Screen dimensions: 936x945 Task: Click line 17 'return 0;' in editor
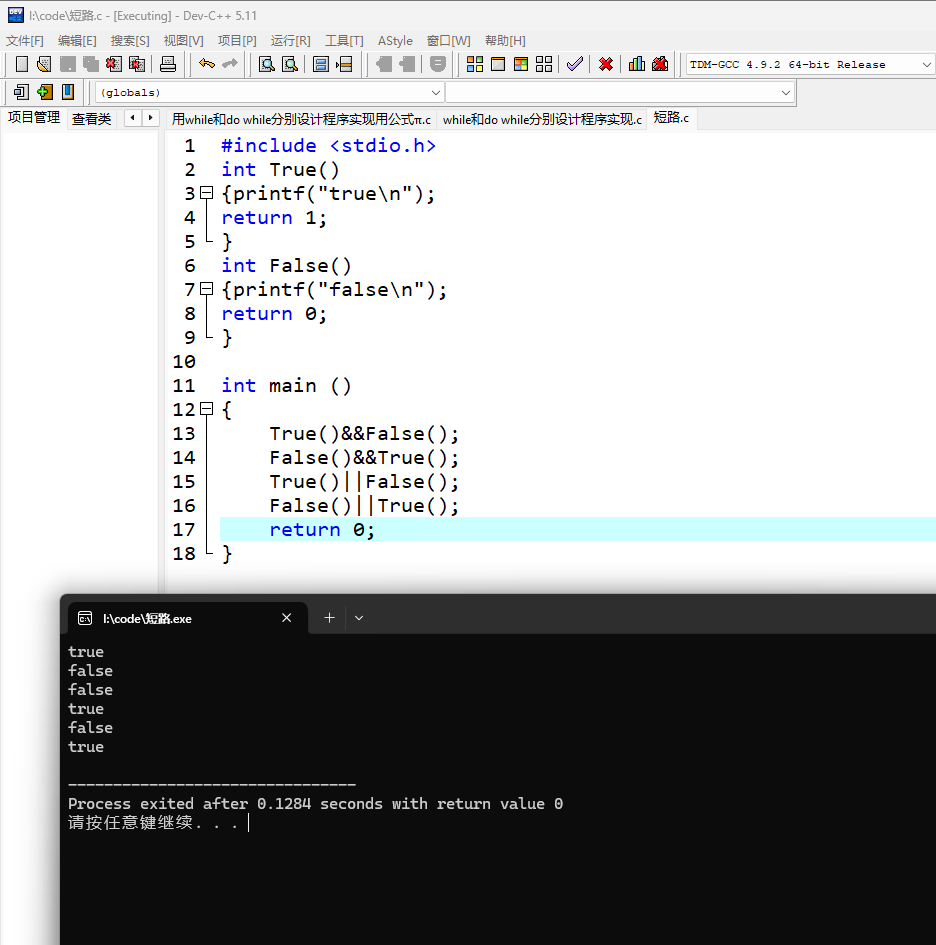(x=322, y=530)
